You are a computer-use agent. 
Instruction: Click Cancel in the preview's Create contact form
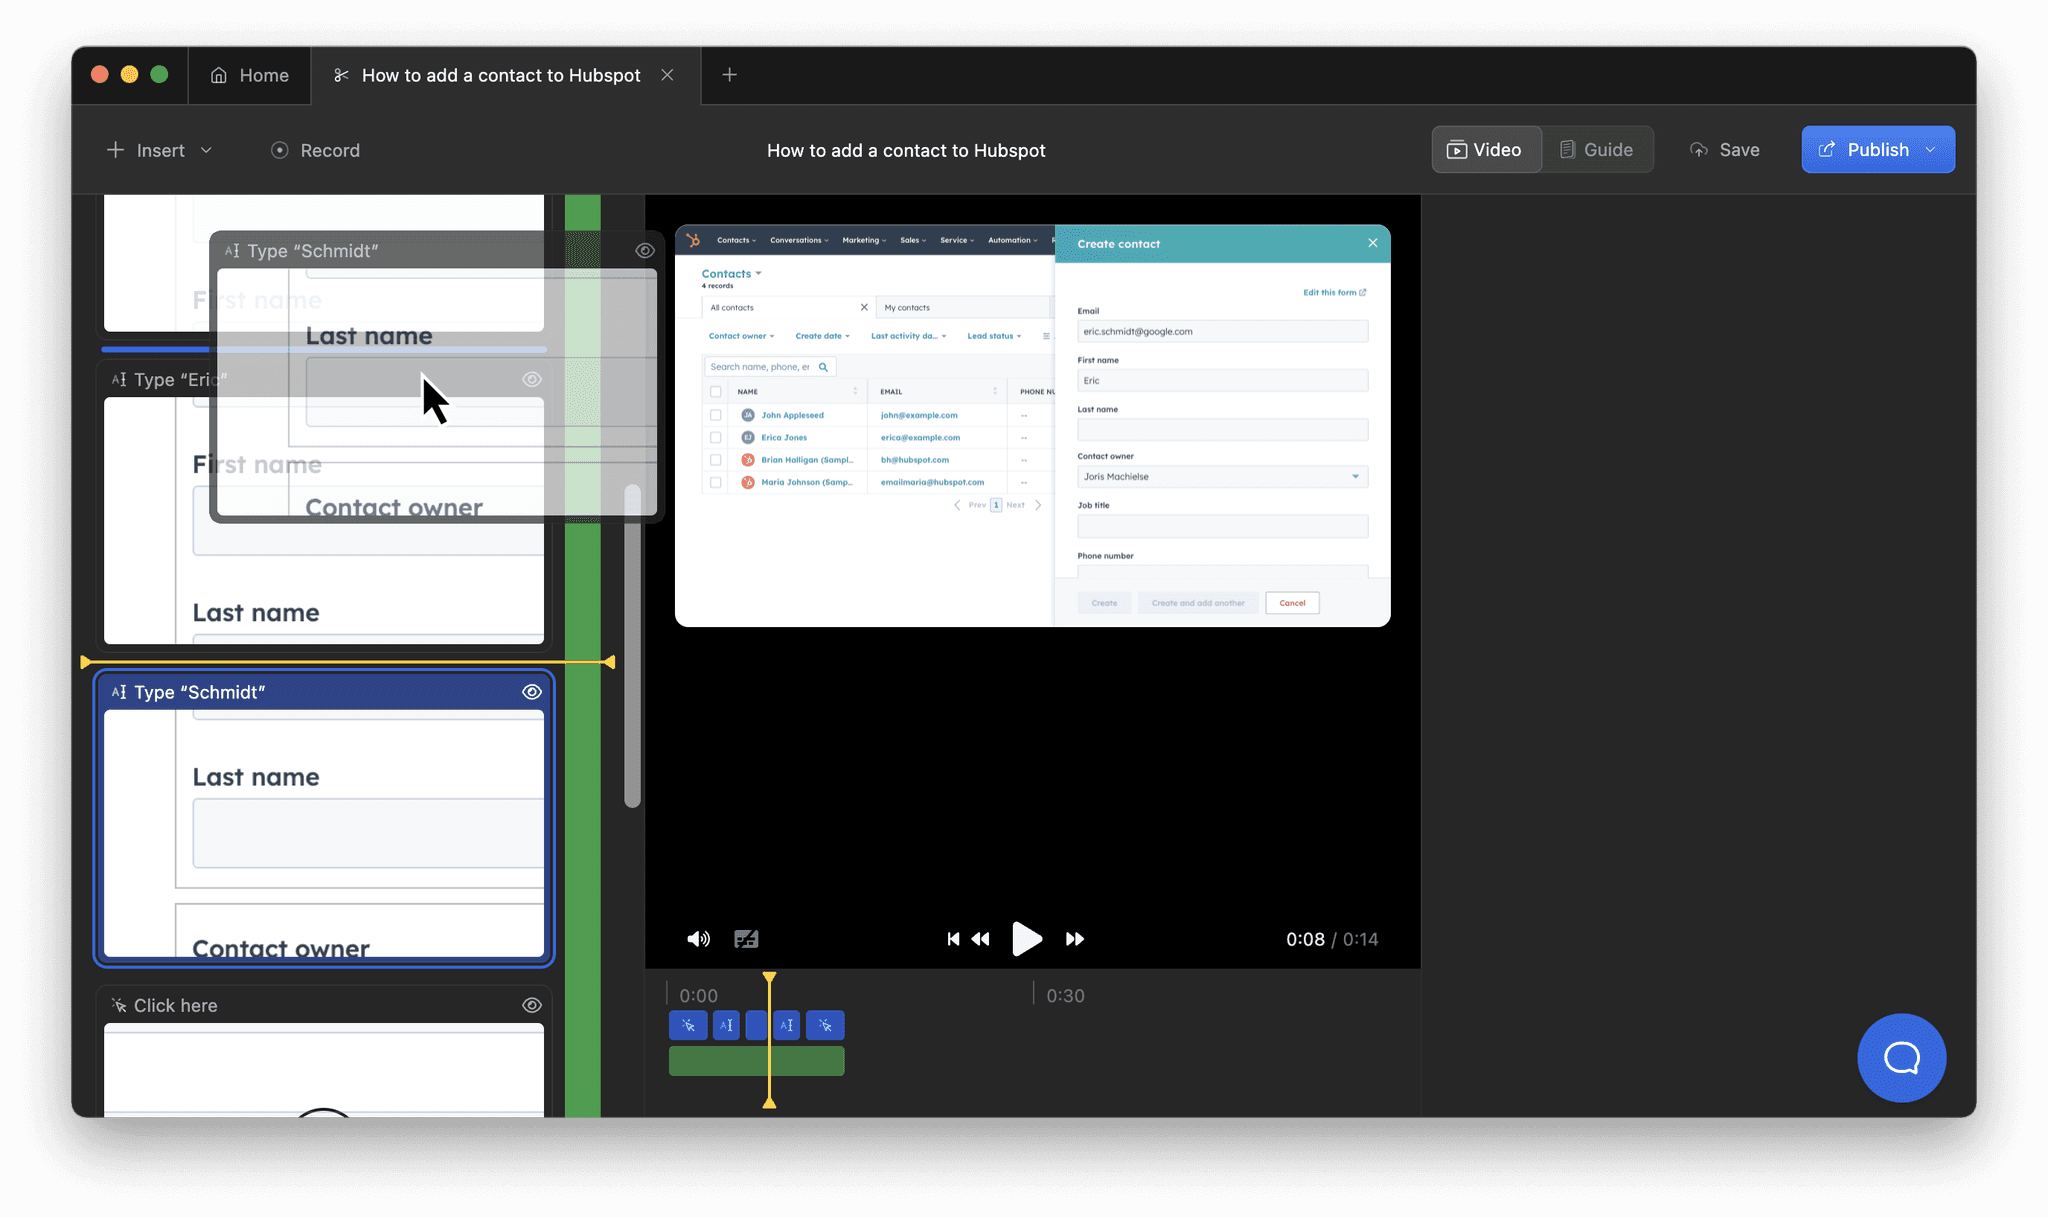(x=1292, y=603)
